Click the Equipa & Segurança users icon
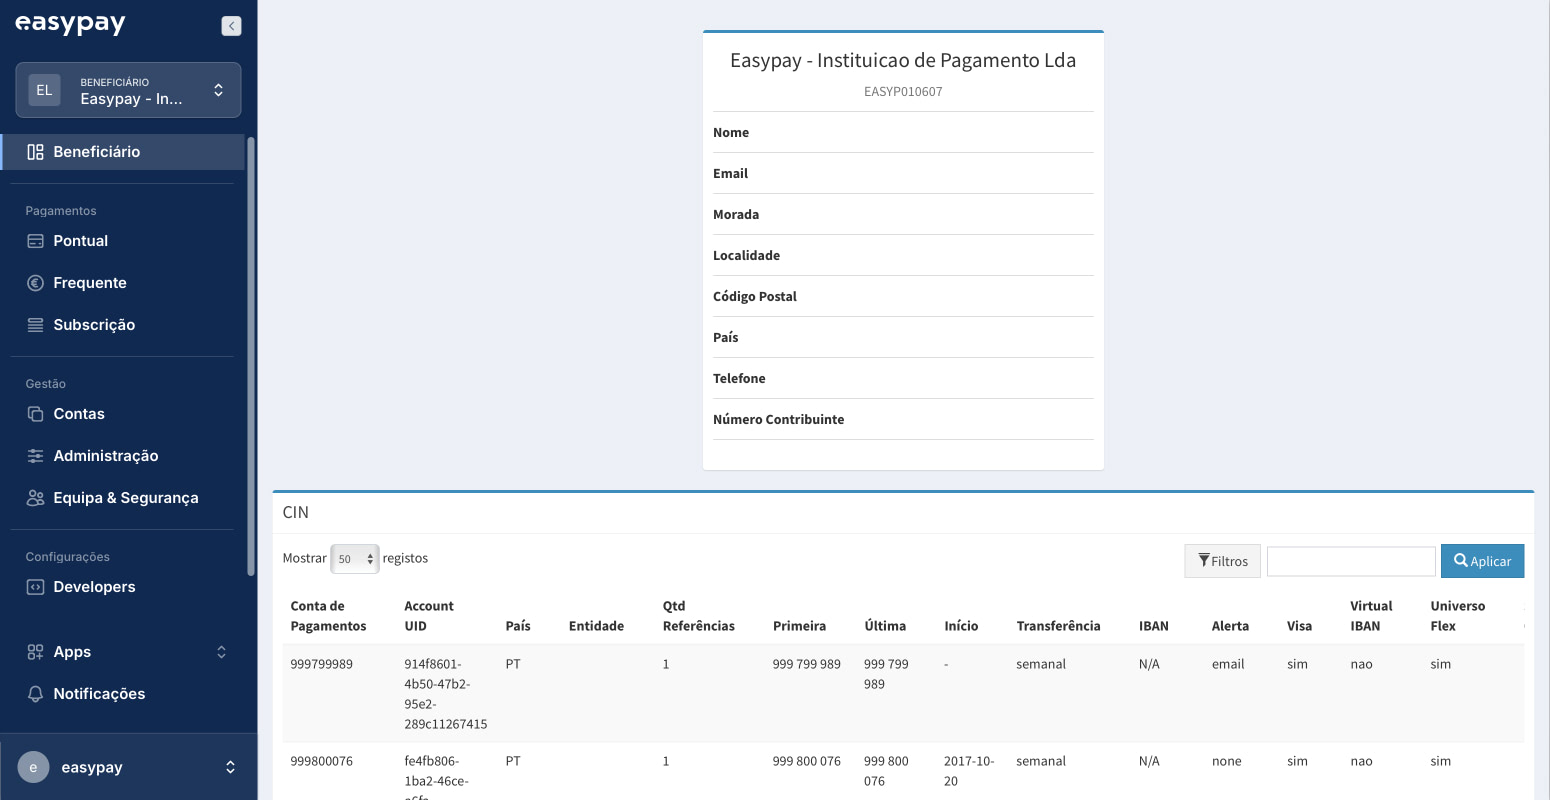 point(35,498)
